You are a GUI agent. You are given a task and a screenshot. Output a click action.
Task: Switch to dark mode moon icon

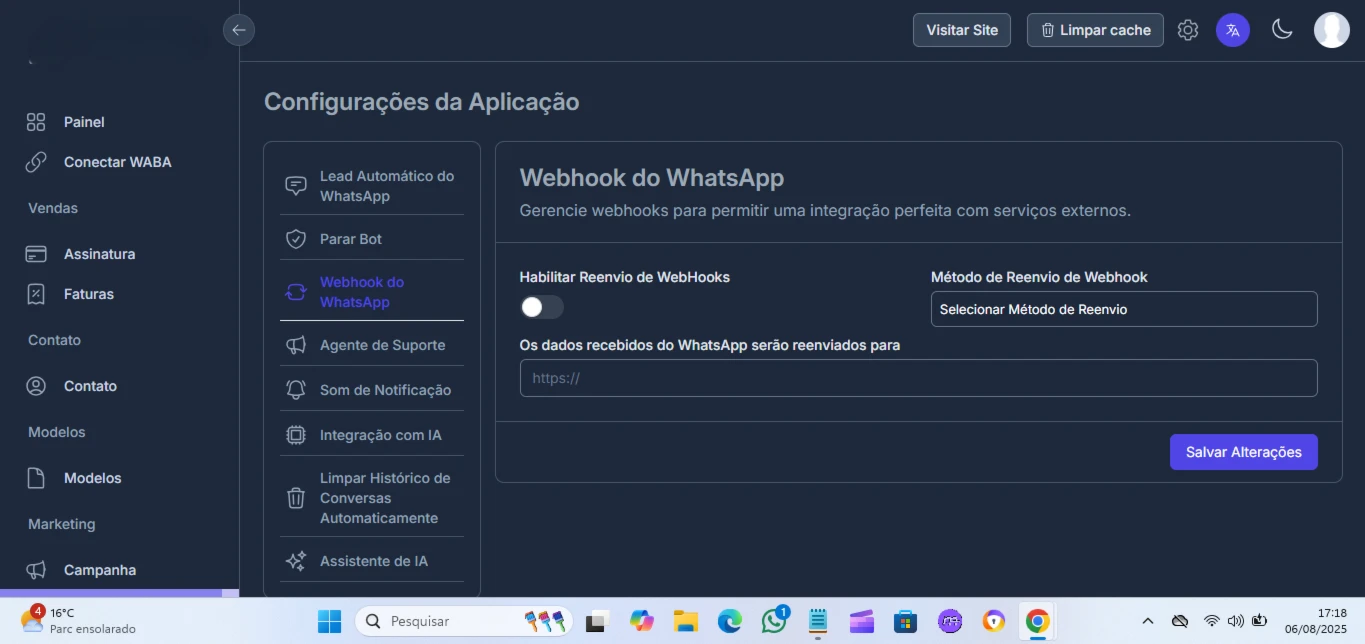tap(1282, 30)
